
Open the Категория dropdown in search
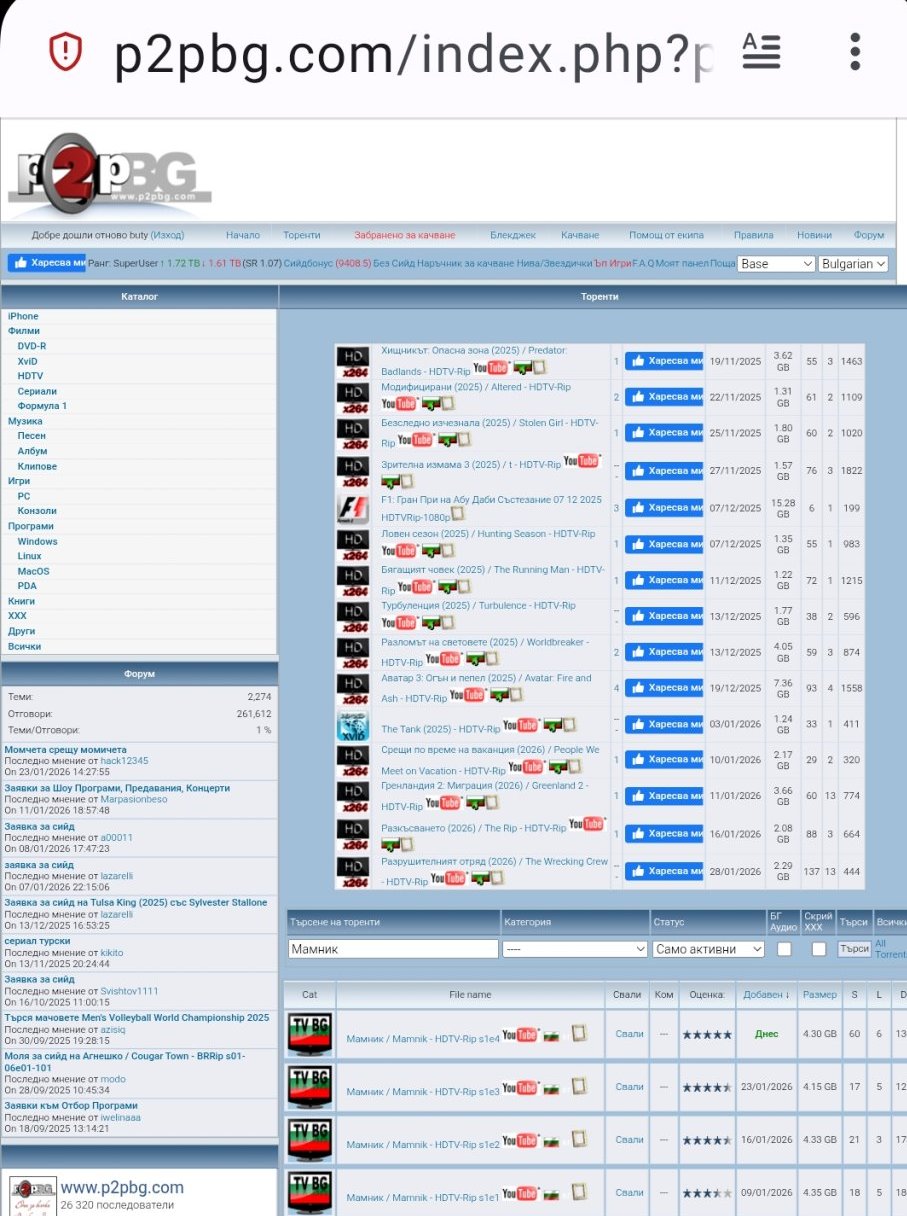[575, 949]
